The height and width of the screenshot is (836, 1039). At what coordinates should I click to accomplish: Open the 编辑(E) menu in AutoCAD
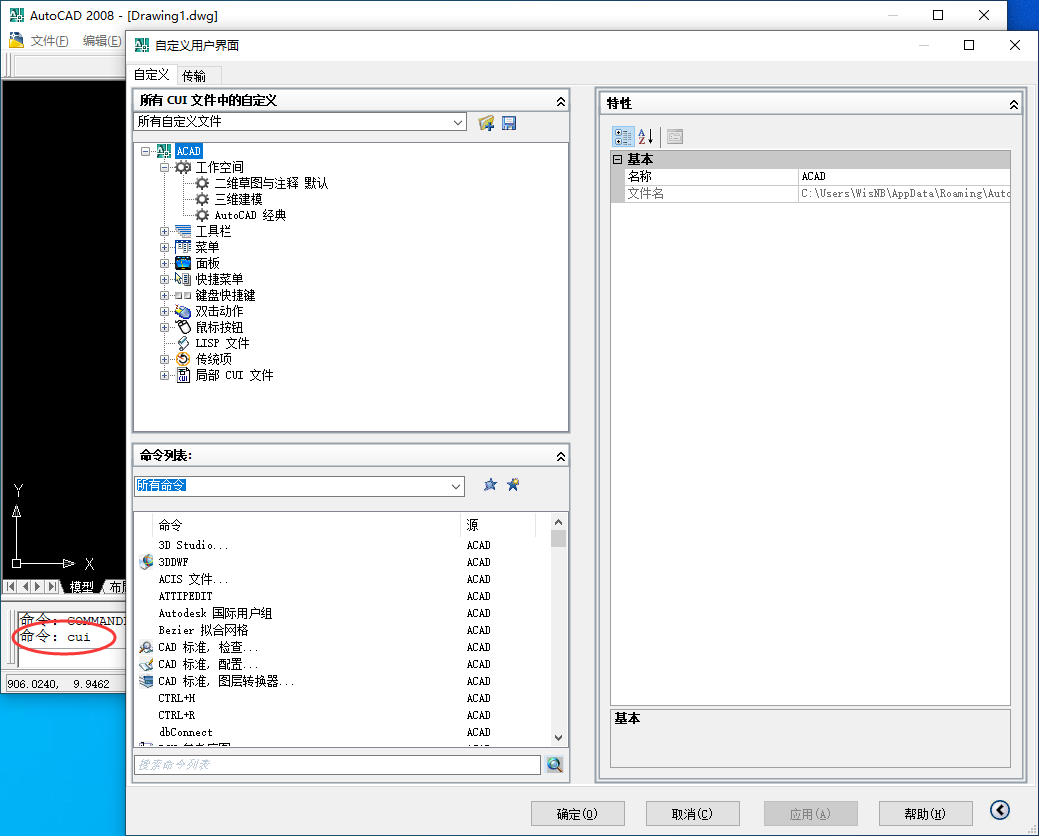pos(102,40)
